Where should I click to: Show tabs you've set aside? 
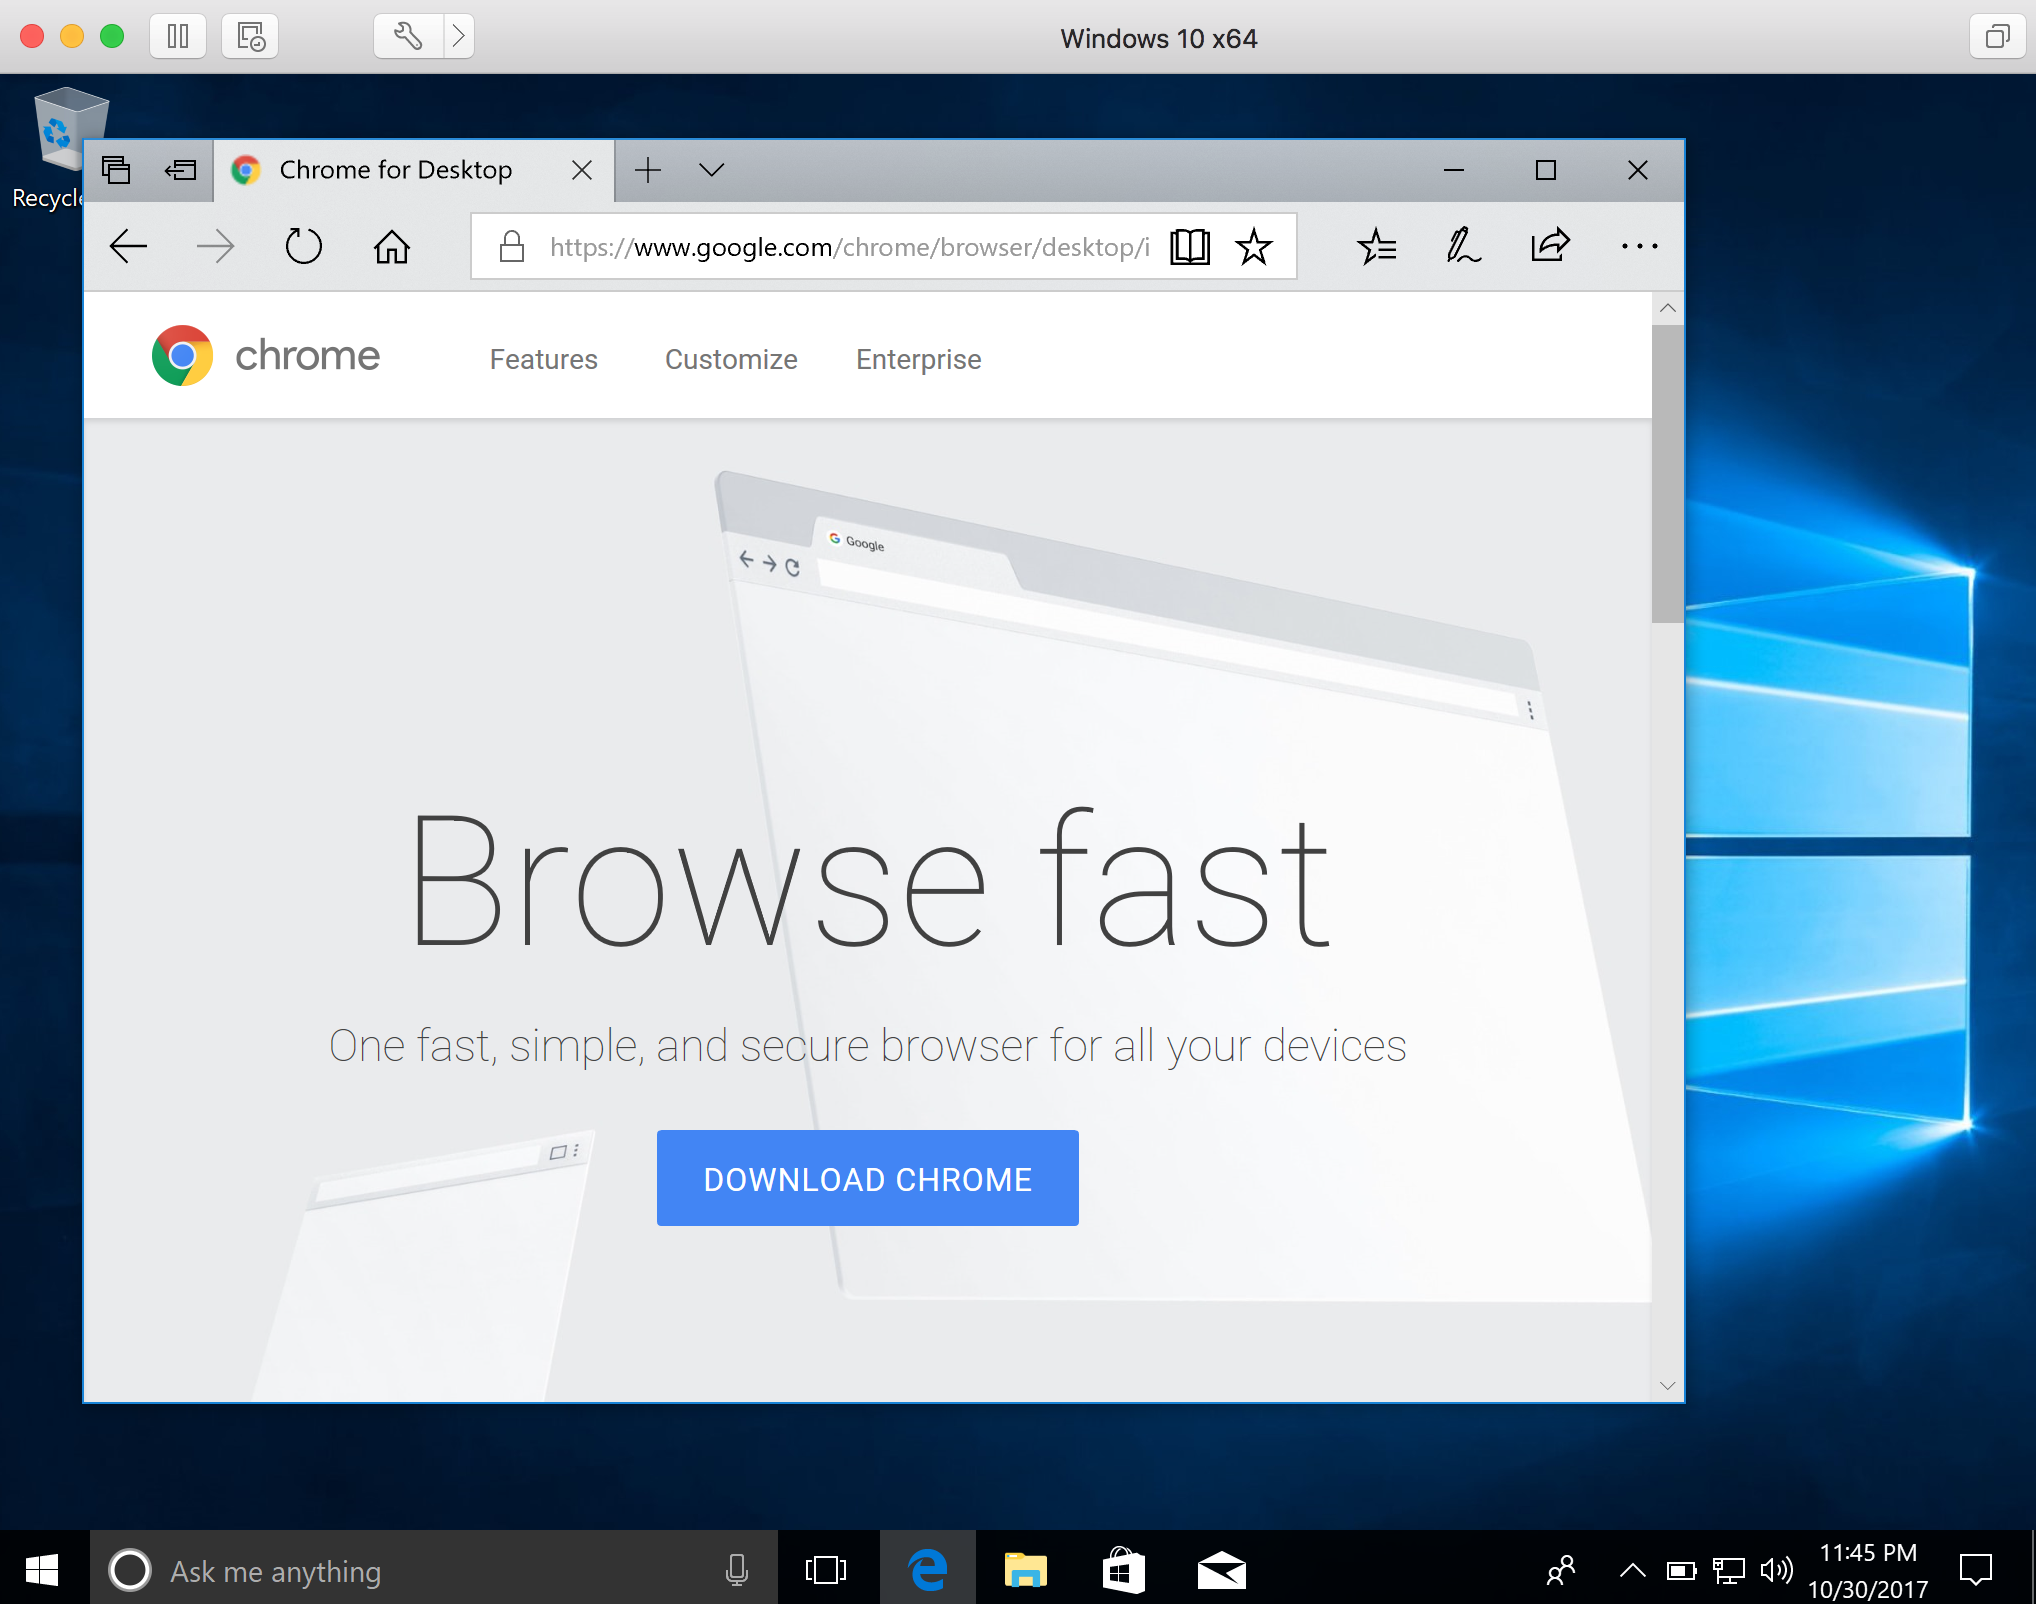click(116, 170)
